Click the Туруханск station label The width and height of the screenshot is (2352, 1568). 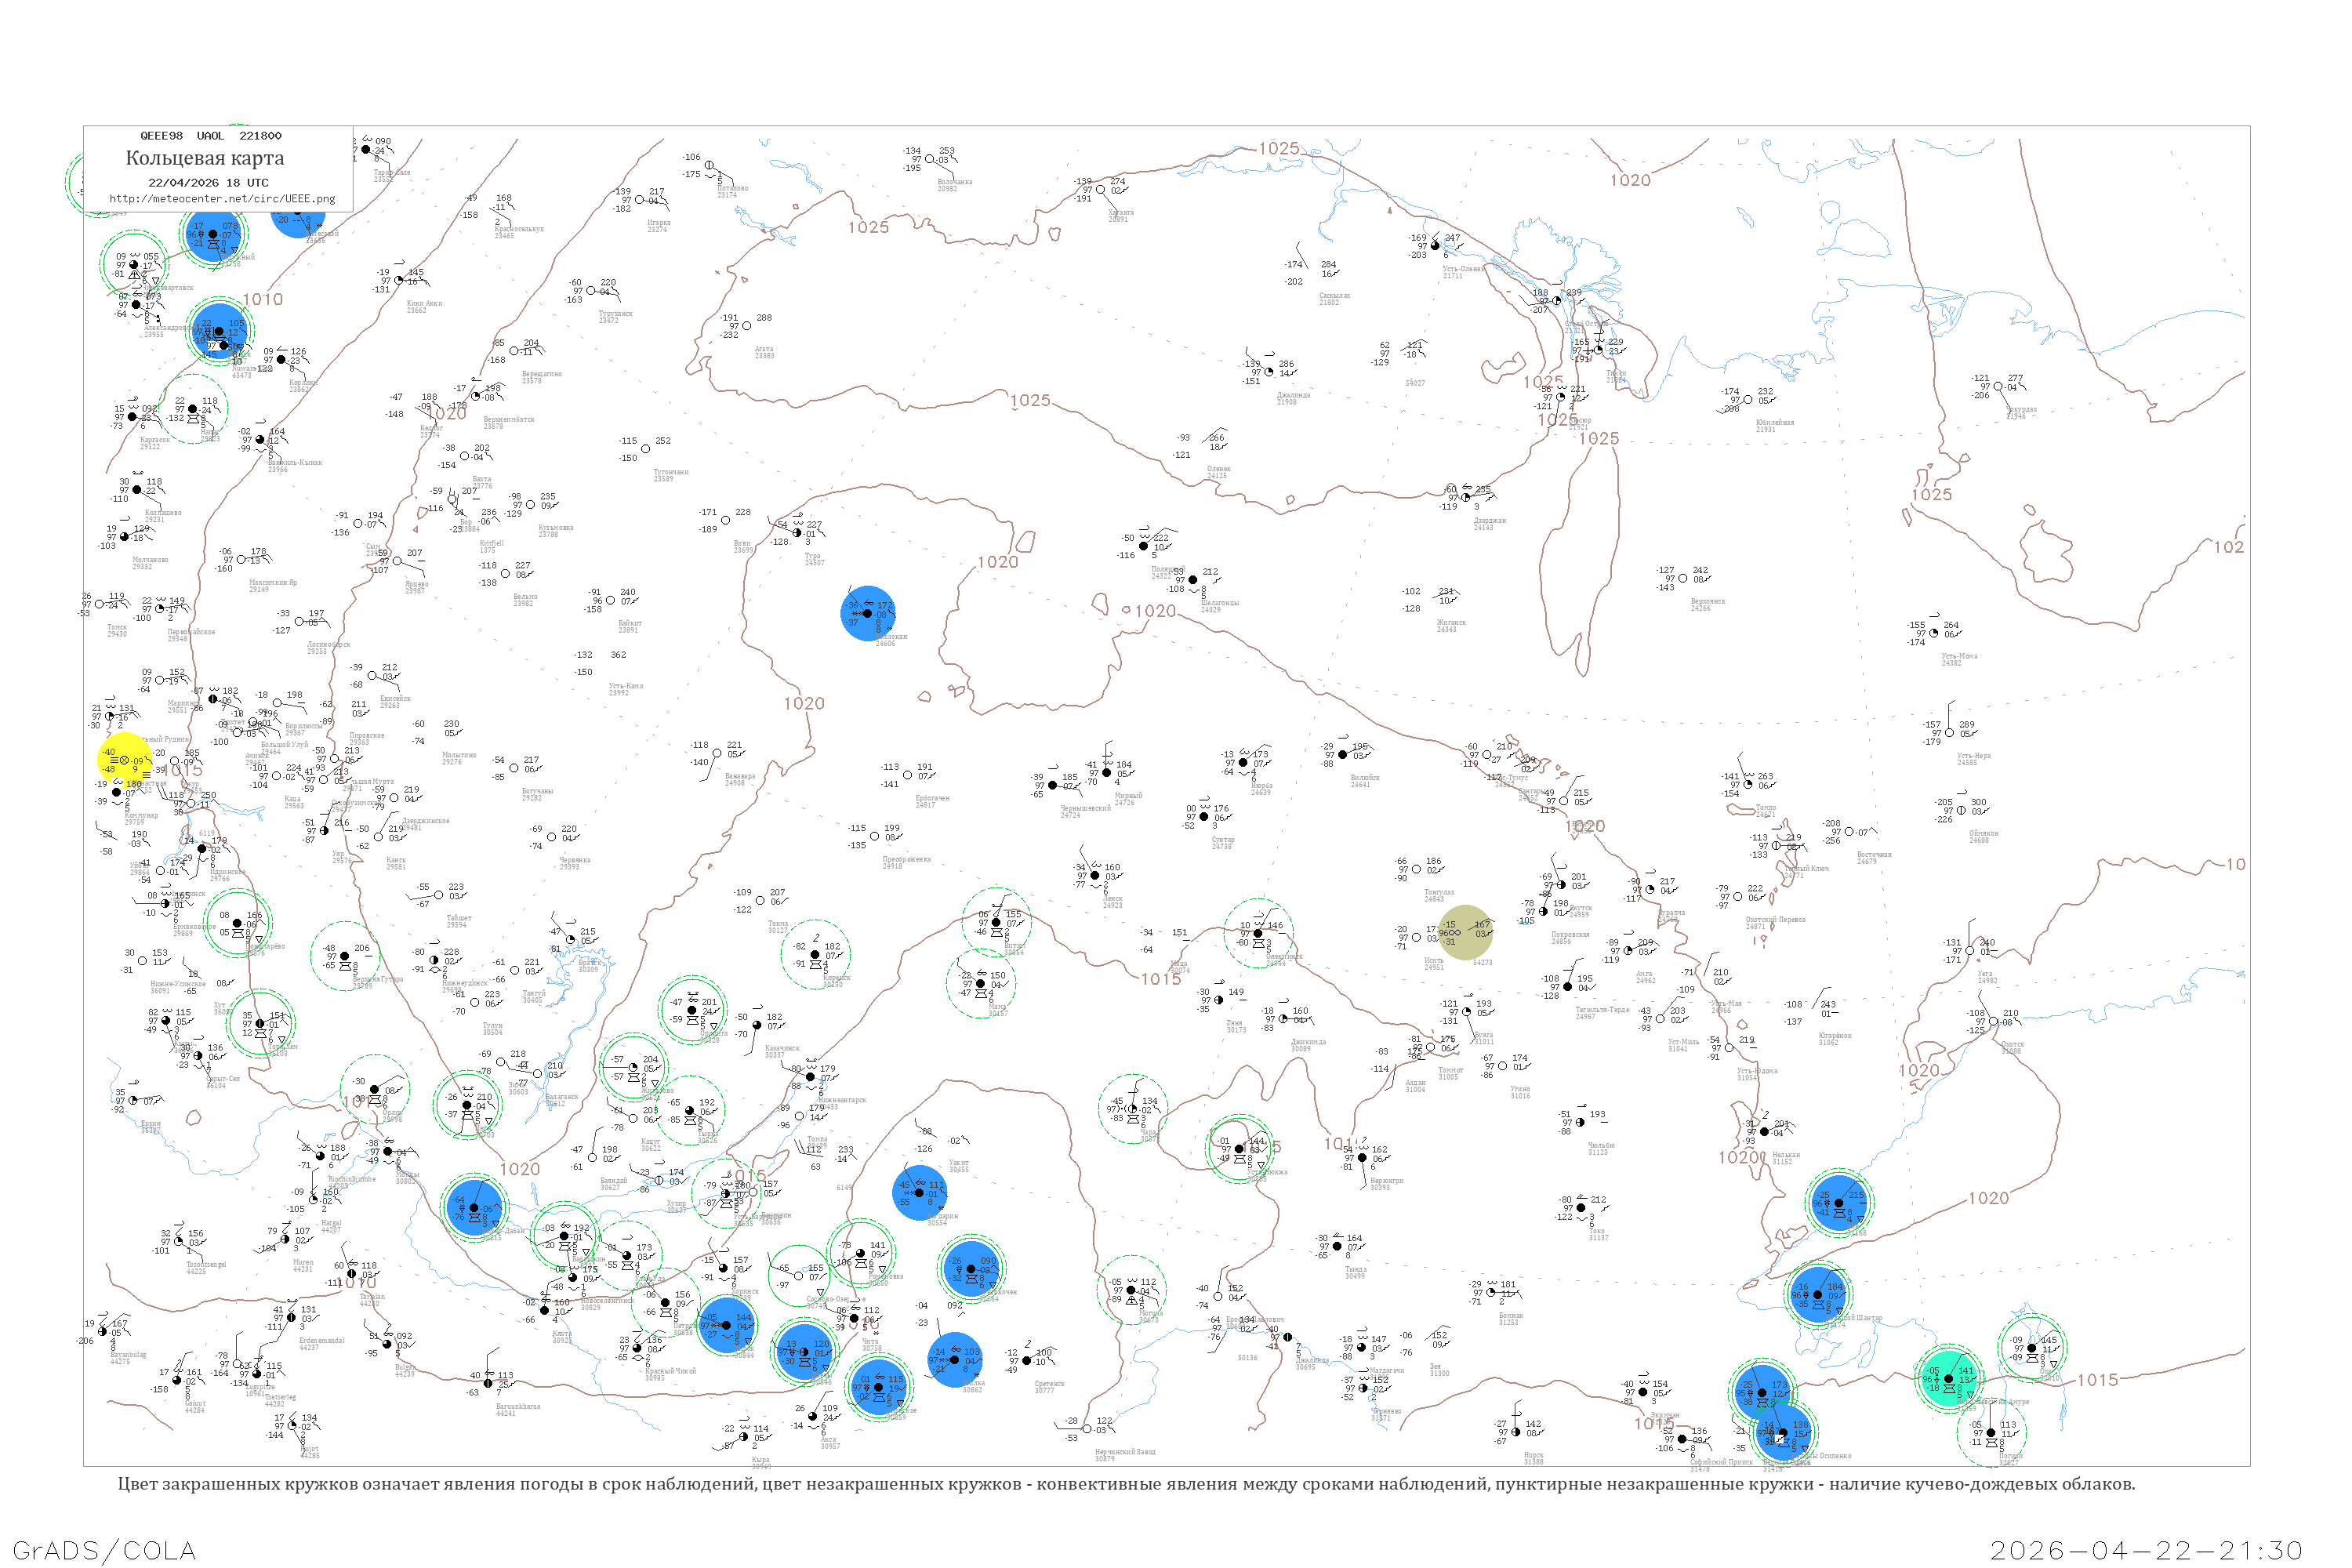(x=615, y=315)
